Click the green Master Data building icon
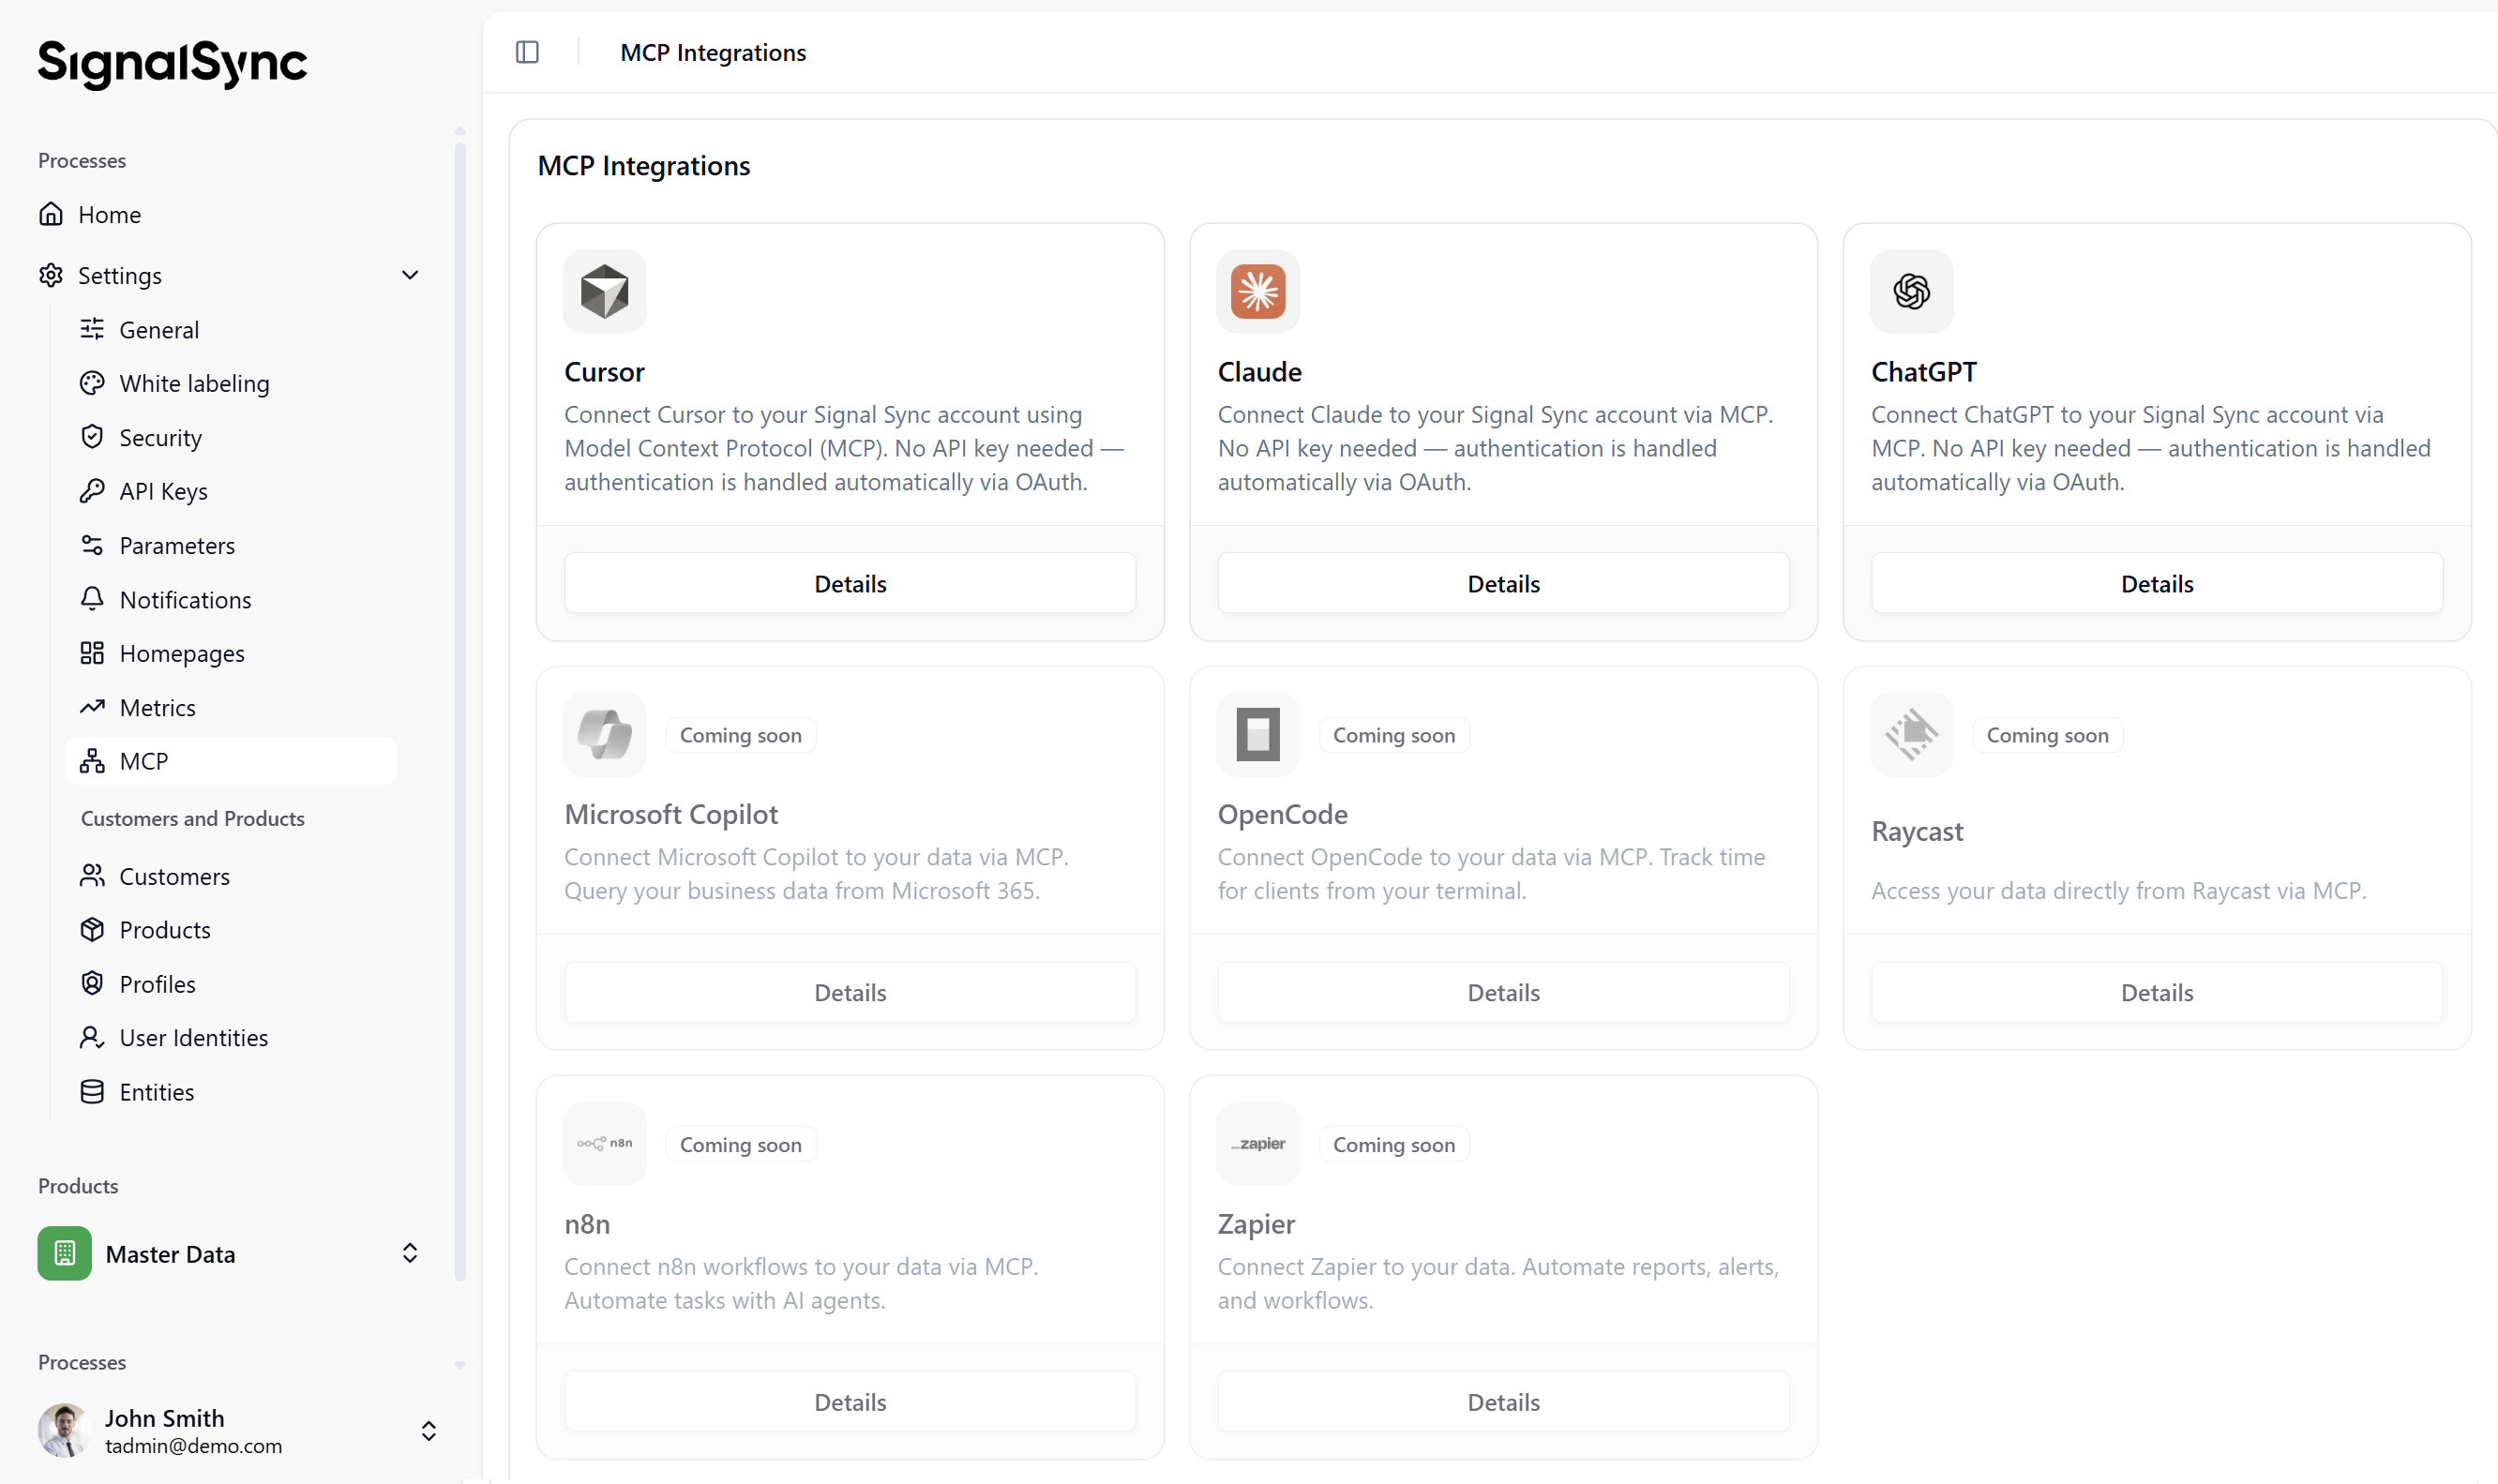The width and height of the screenshot is (2498, 1484). coord(65,1253)
